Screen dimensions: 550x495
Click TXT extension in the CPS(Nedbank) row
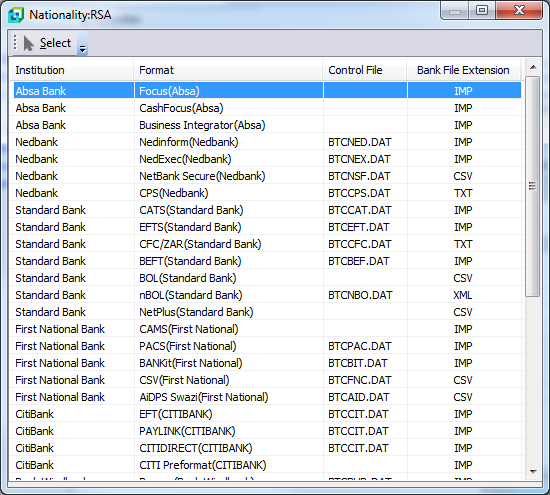(x=463, y=193)
